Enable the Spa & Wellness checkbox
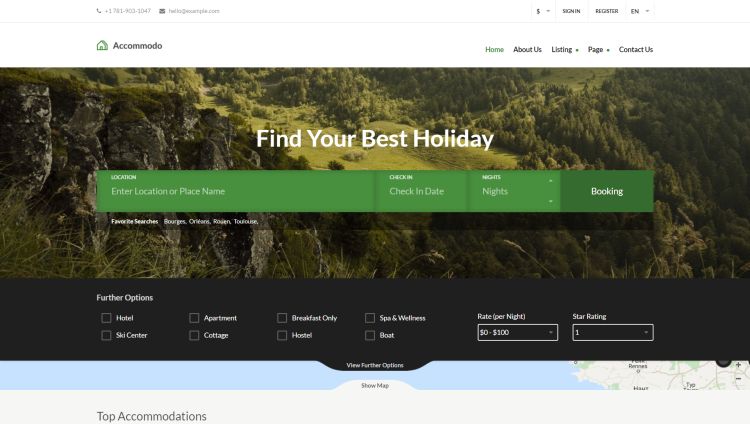The height and width of the screenshot is (424, 750). pyautogui.click(x=370, y=318)
